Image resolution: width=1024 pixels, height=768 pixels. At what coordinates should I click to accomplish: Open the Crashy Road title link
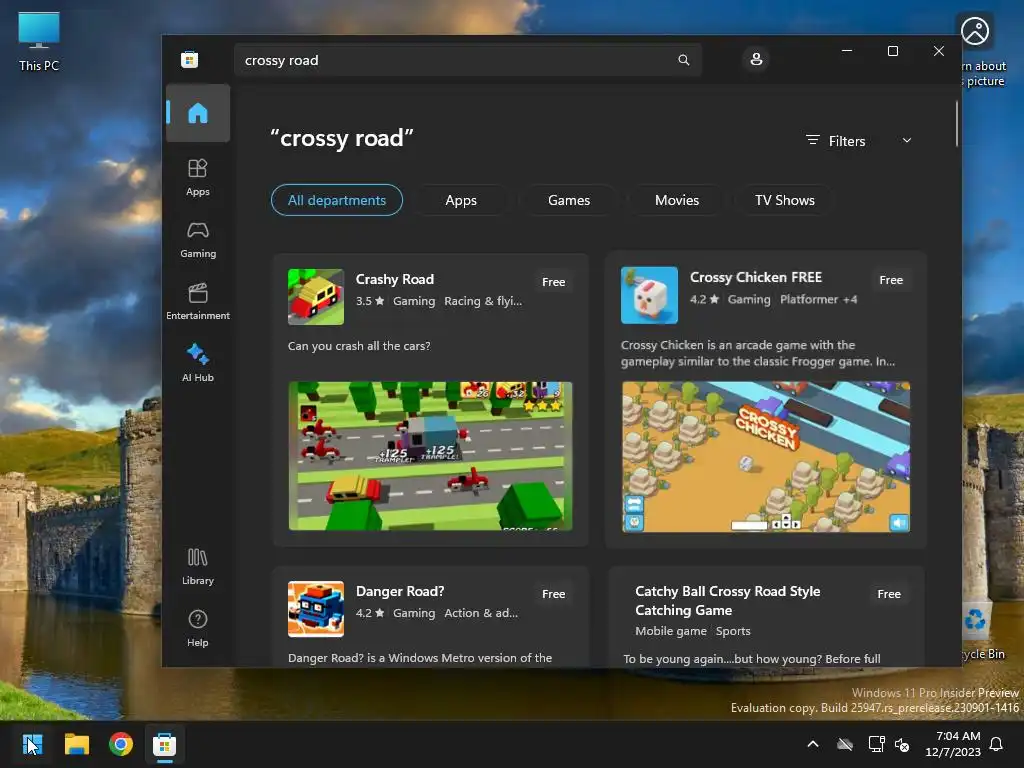[394, 279]
